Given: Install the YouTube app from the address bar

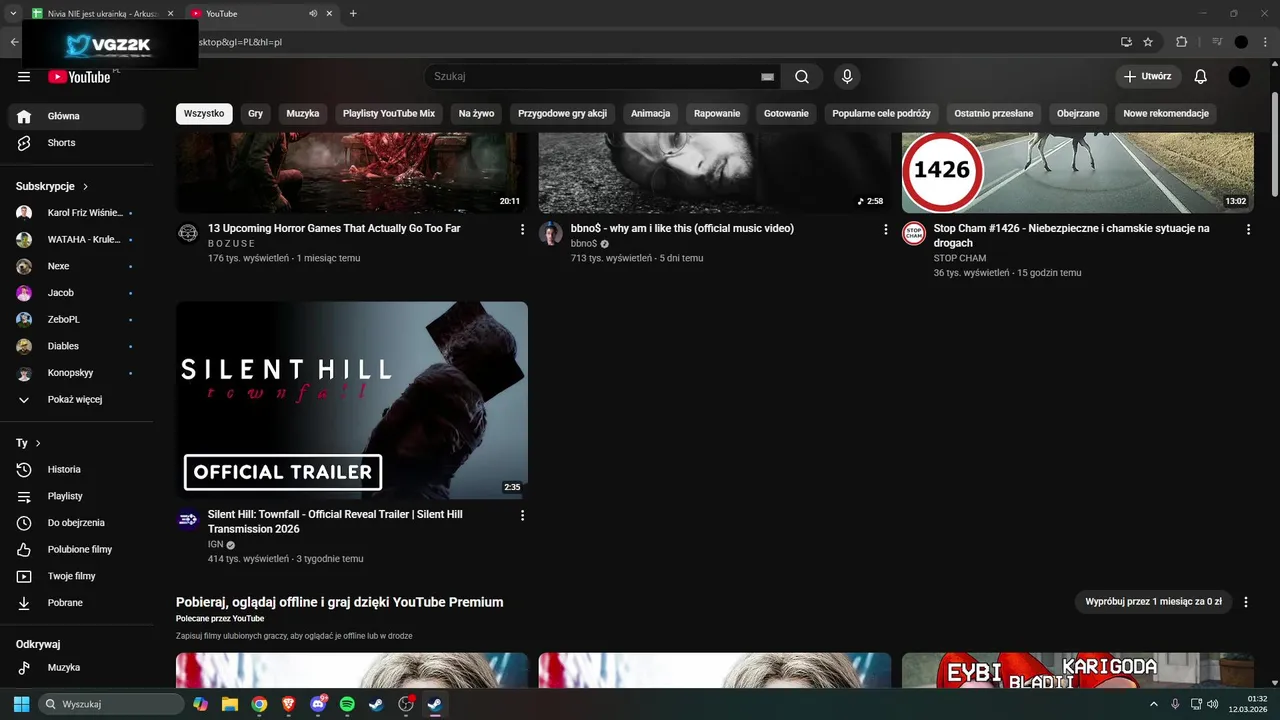Looking at the screenshot, I should 1126,42.
